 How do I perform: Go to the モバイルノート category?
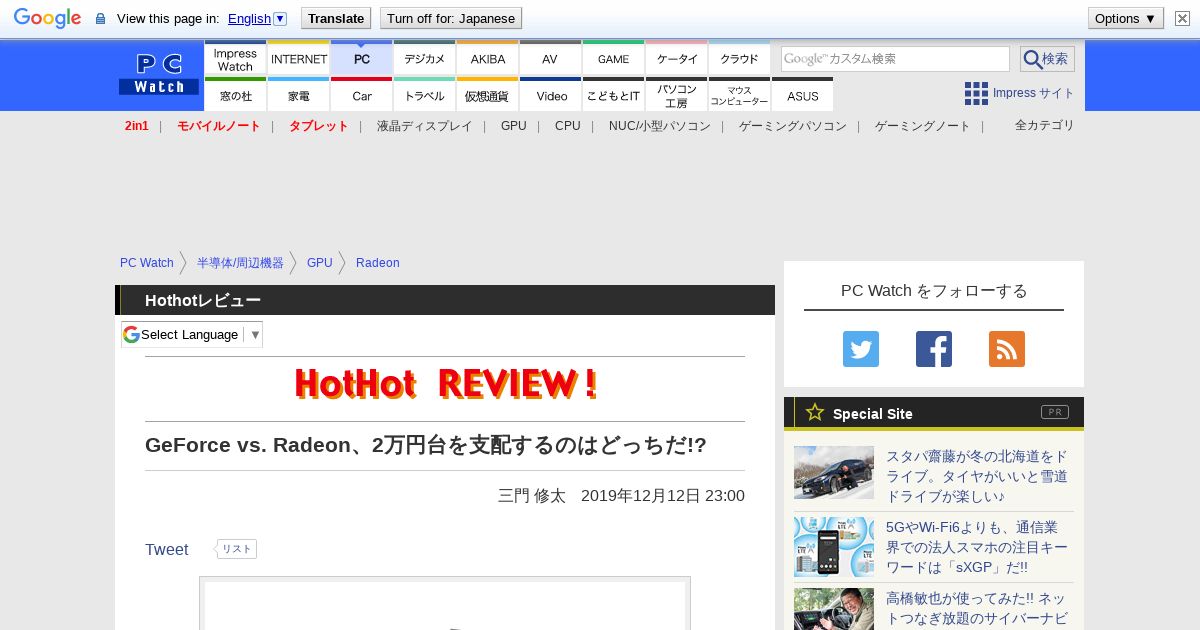[x=219, y=126]
